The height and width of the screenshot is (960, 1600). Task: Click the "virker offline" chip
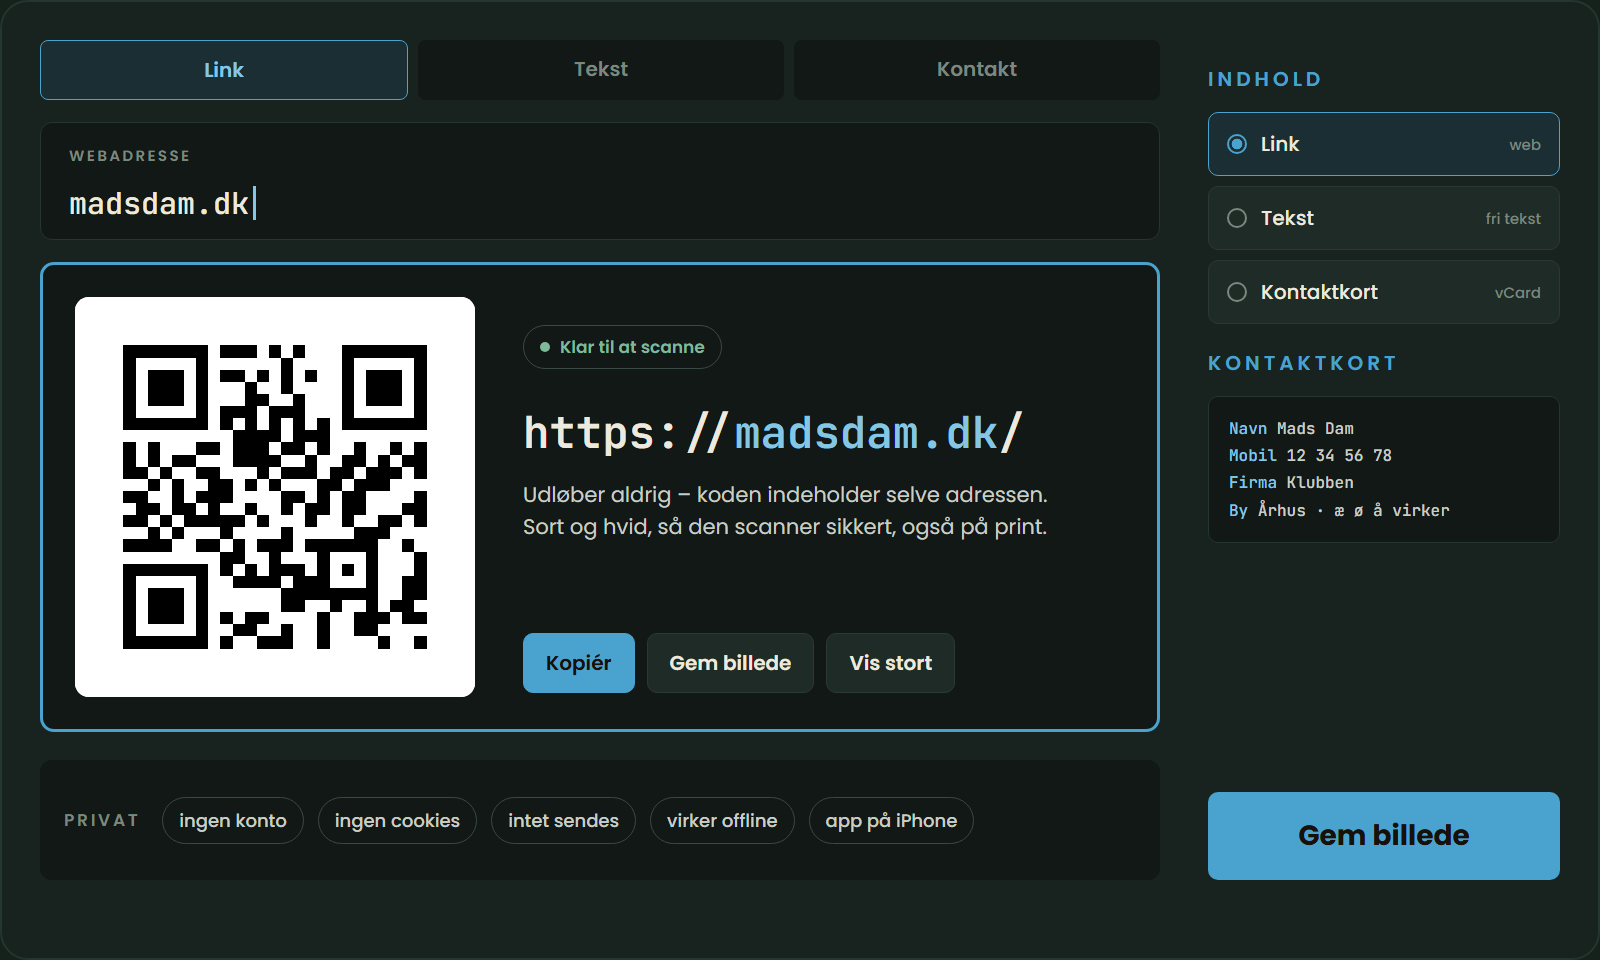(x=722, y=821)
